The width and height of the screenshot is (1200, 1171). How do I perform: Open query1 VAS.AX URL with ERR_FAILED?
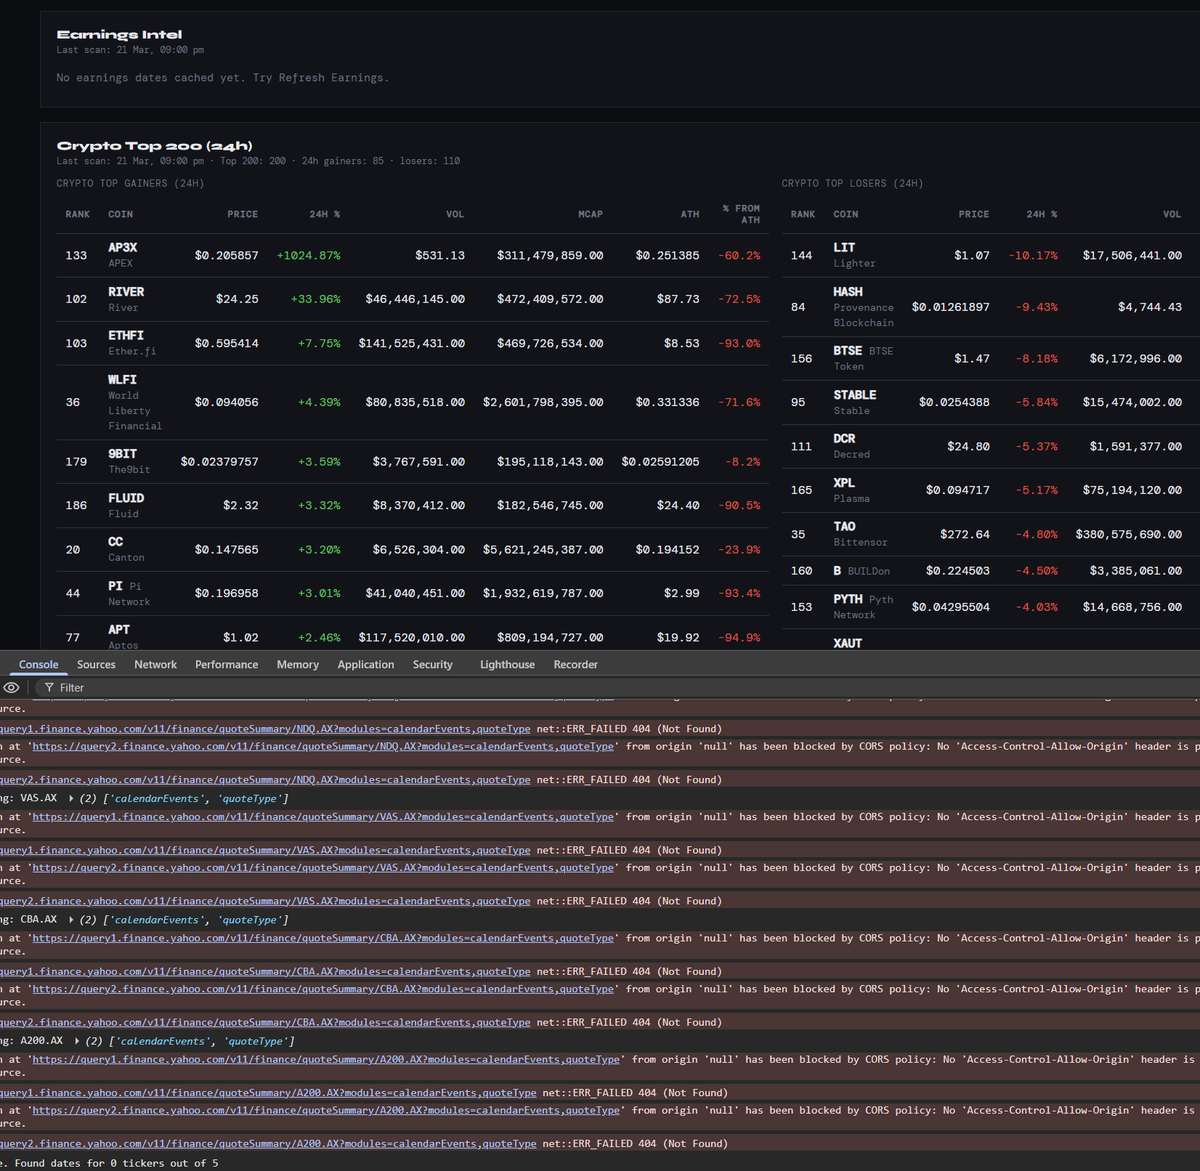coord(265,851)
